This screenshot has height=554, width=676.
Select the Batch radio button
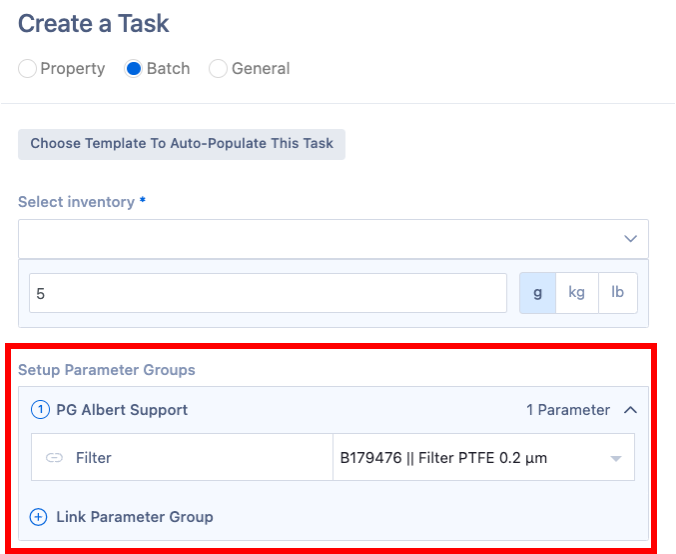click(x=133, y=69)
